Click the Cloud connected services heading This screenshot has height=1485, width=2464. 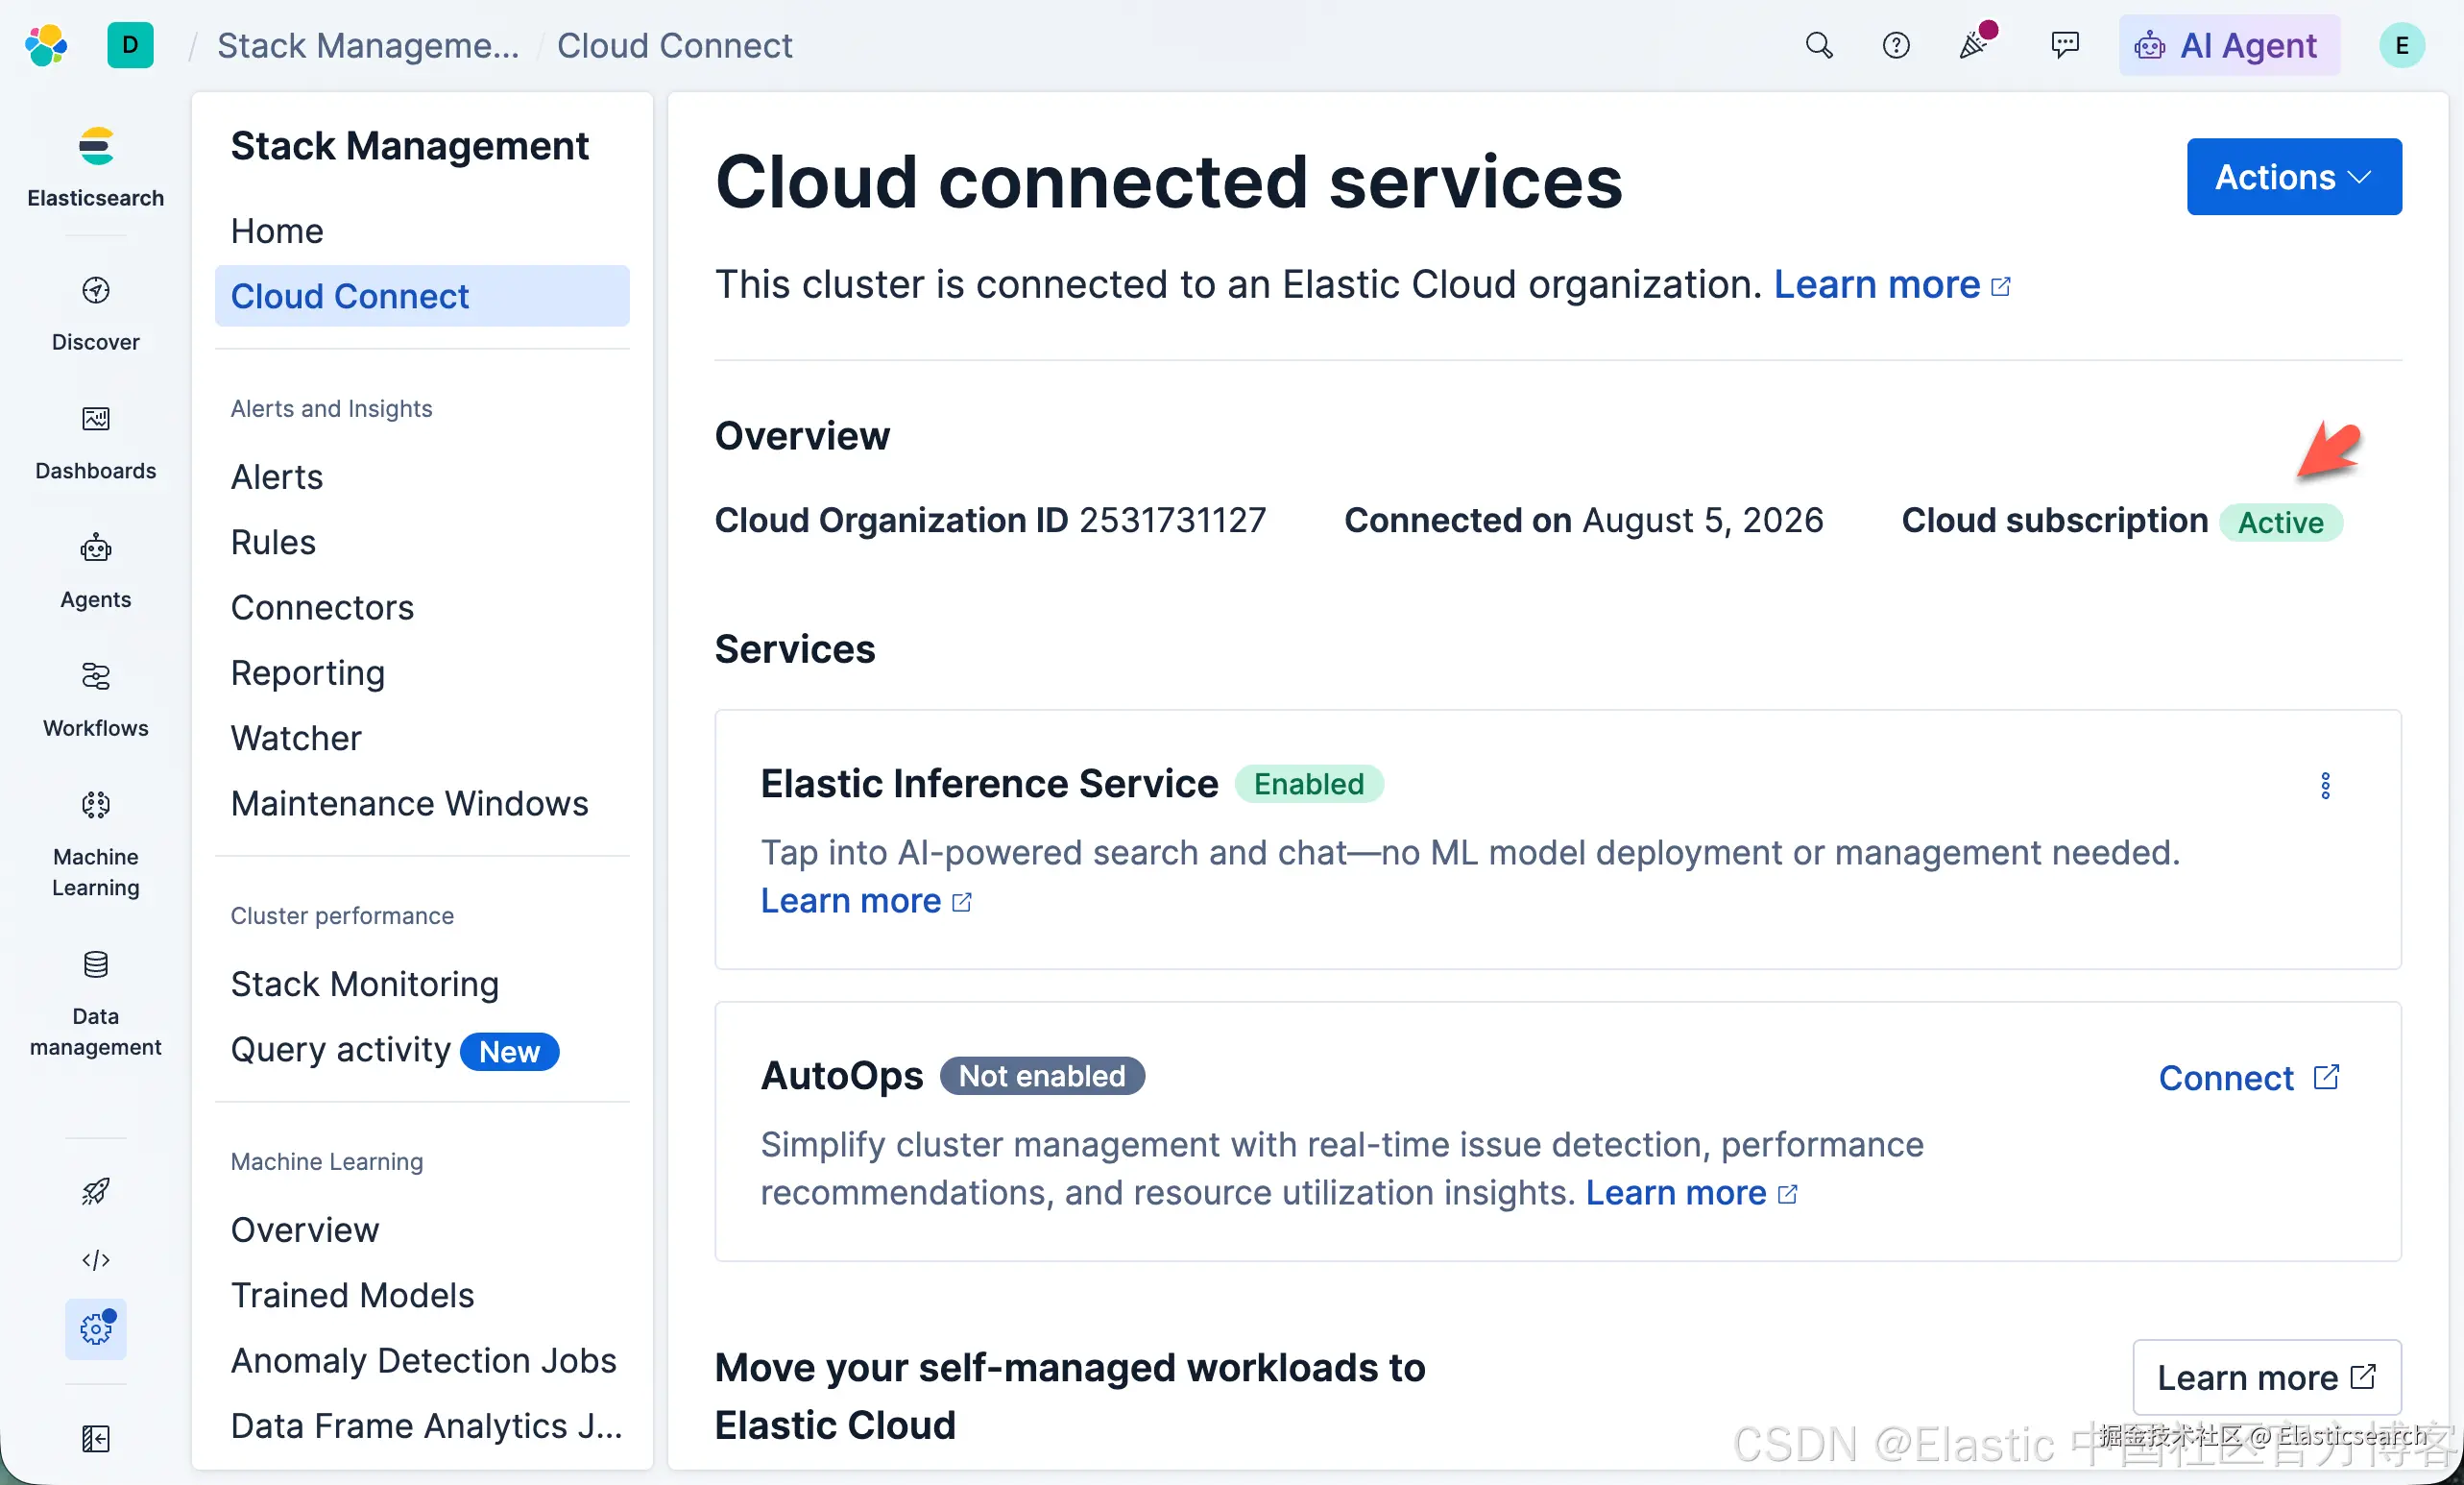click(1169, 181)
